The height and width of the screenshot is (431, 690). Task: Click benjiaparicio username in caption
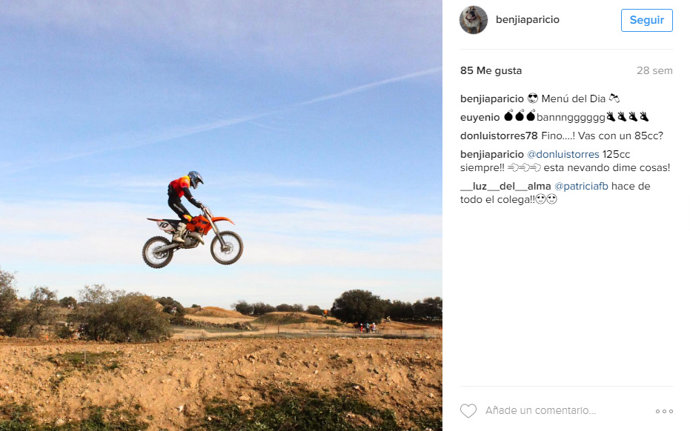click(x=492, y=99)
